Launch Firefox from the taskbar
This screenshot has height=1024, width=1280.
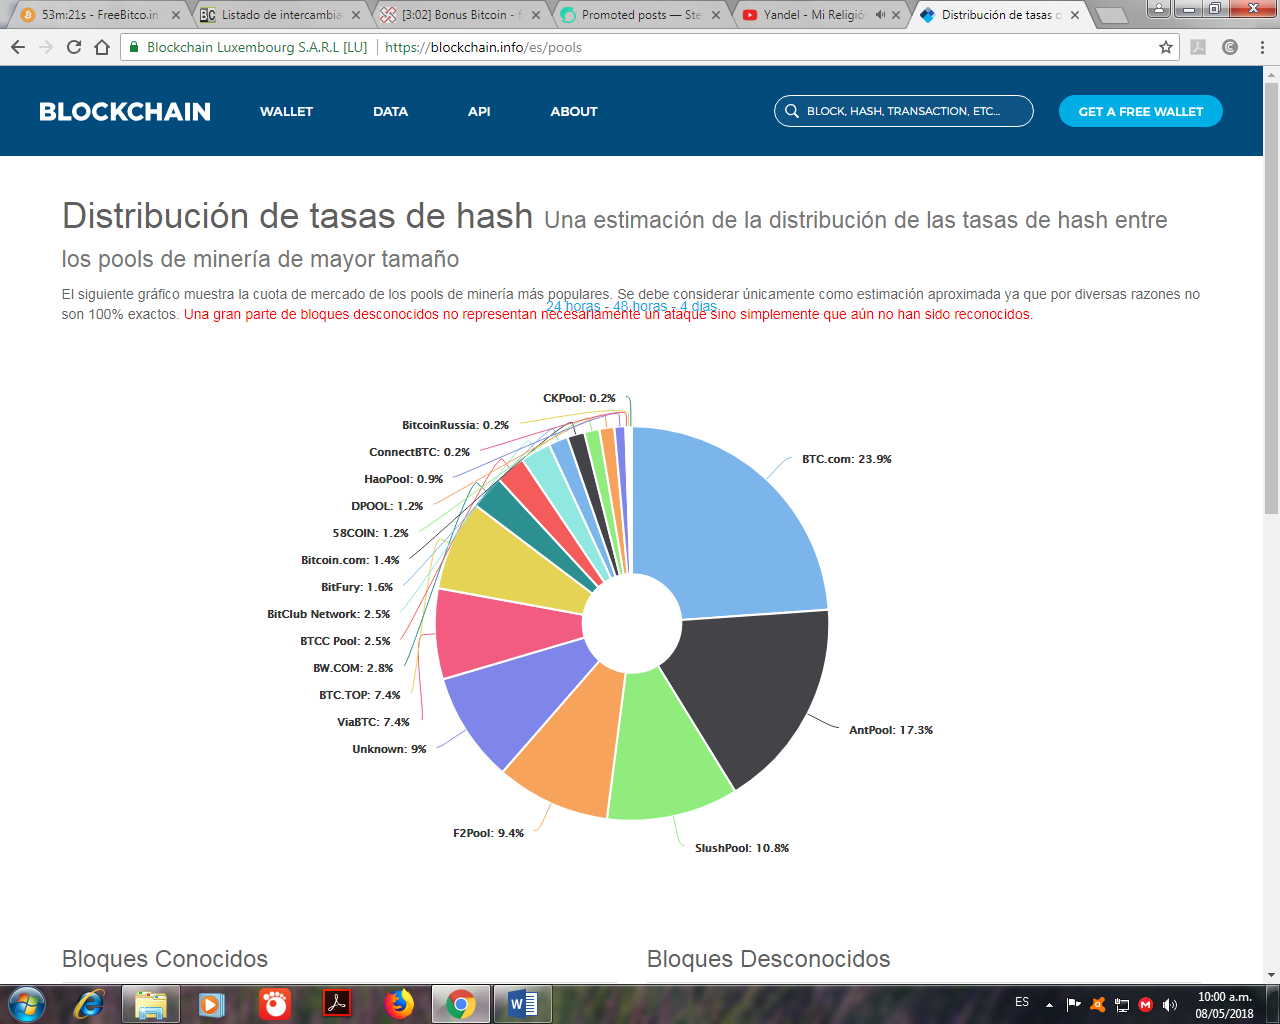pyautogui.click(x=399, y=1003)
